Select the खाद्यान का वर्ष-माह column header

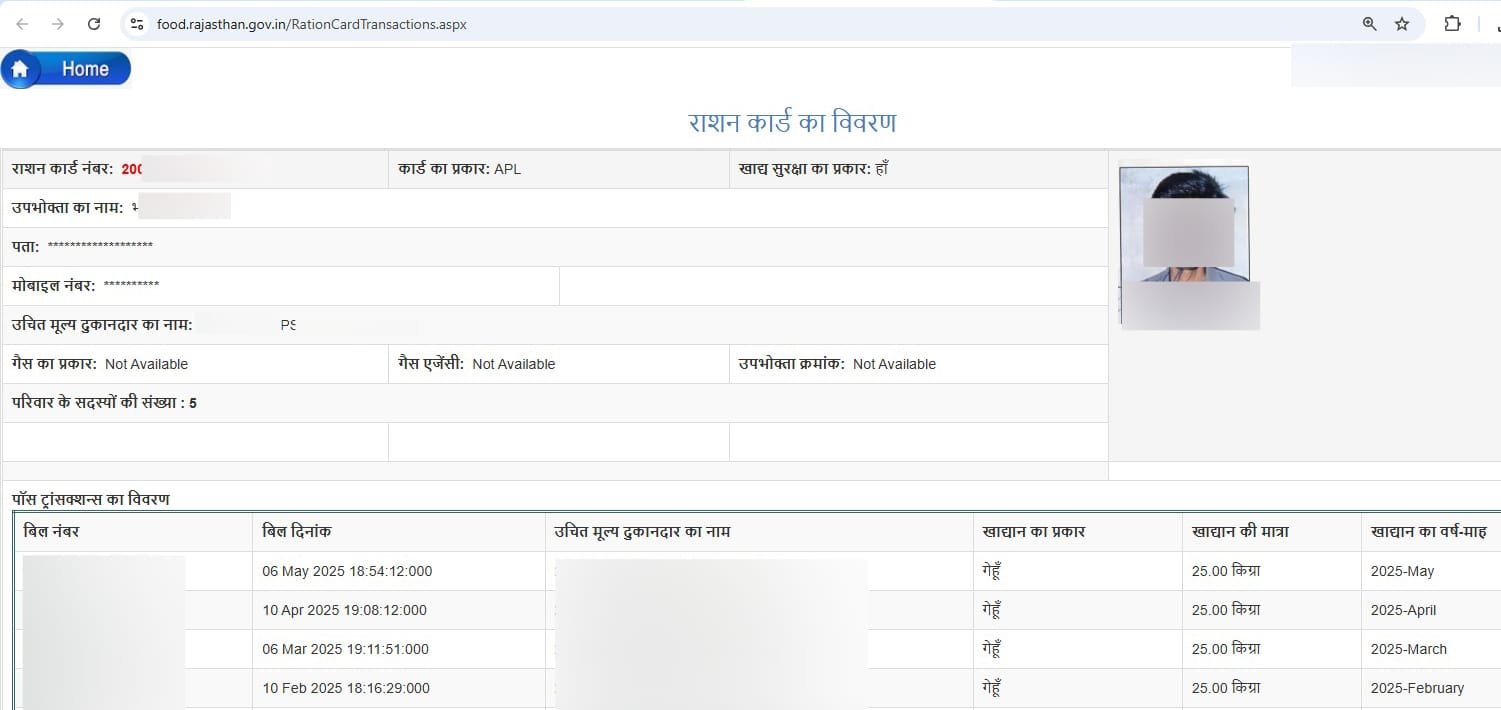click(1428, 532)
